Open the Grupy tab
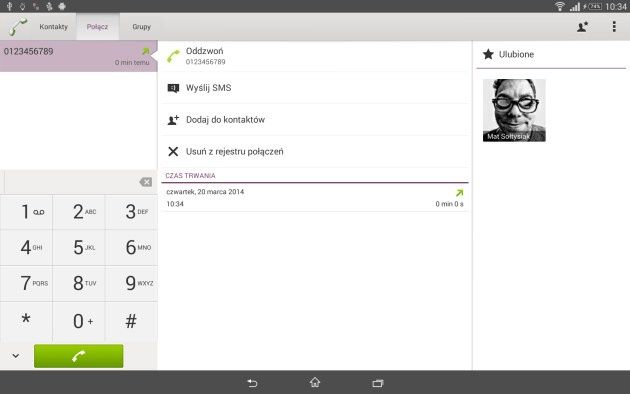 pyautogui.click(x=141, y=27)
